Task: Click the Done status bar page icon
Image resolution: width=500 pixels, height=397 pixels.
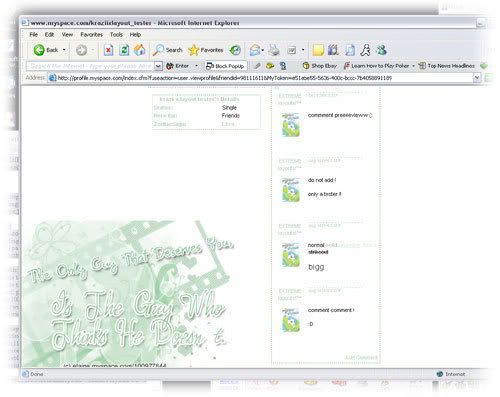Action: (25, 374)
